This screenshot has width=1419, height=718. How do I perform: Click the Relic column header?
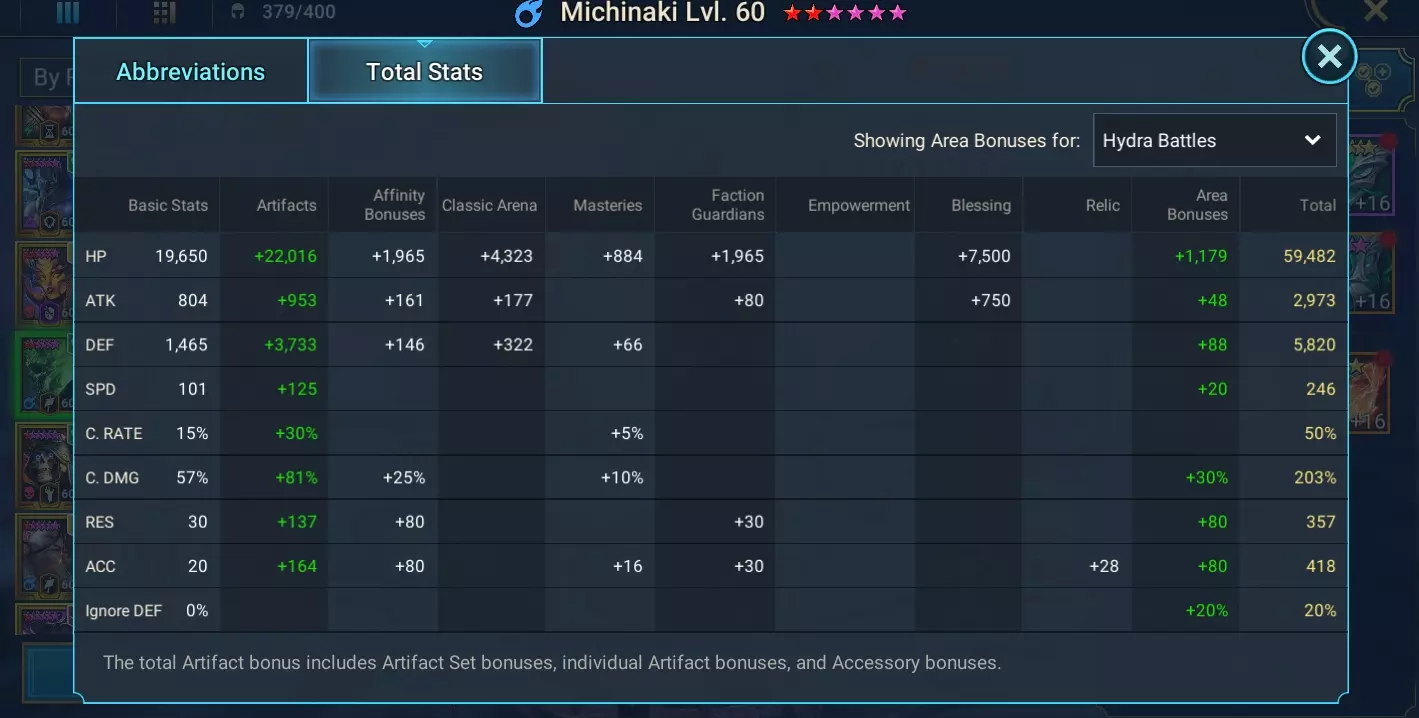(x=1102, y=205)
